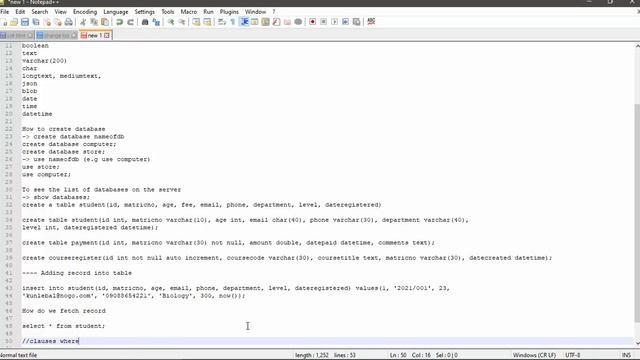Viewport: 640px width, 360px height.
Task: Click the vertical scrollbar thumb
Action: pyautogui.click(x=637, y=212)
